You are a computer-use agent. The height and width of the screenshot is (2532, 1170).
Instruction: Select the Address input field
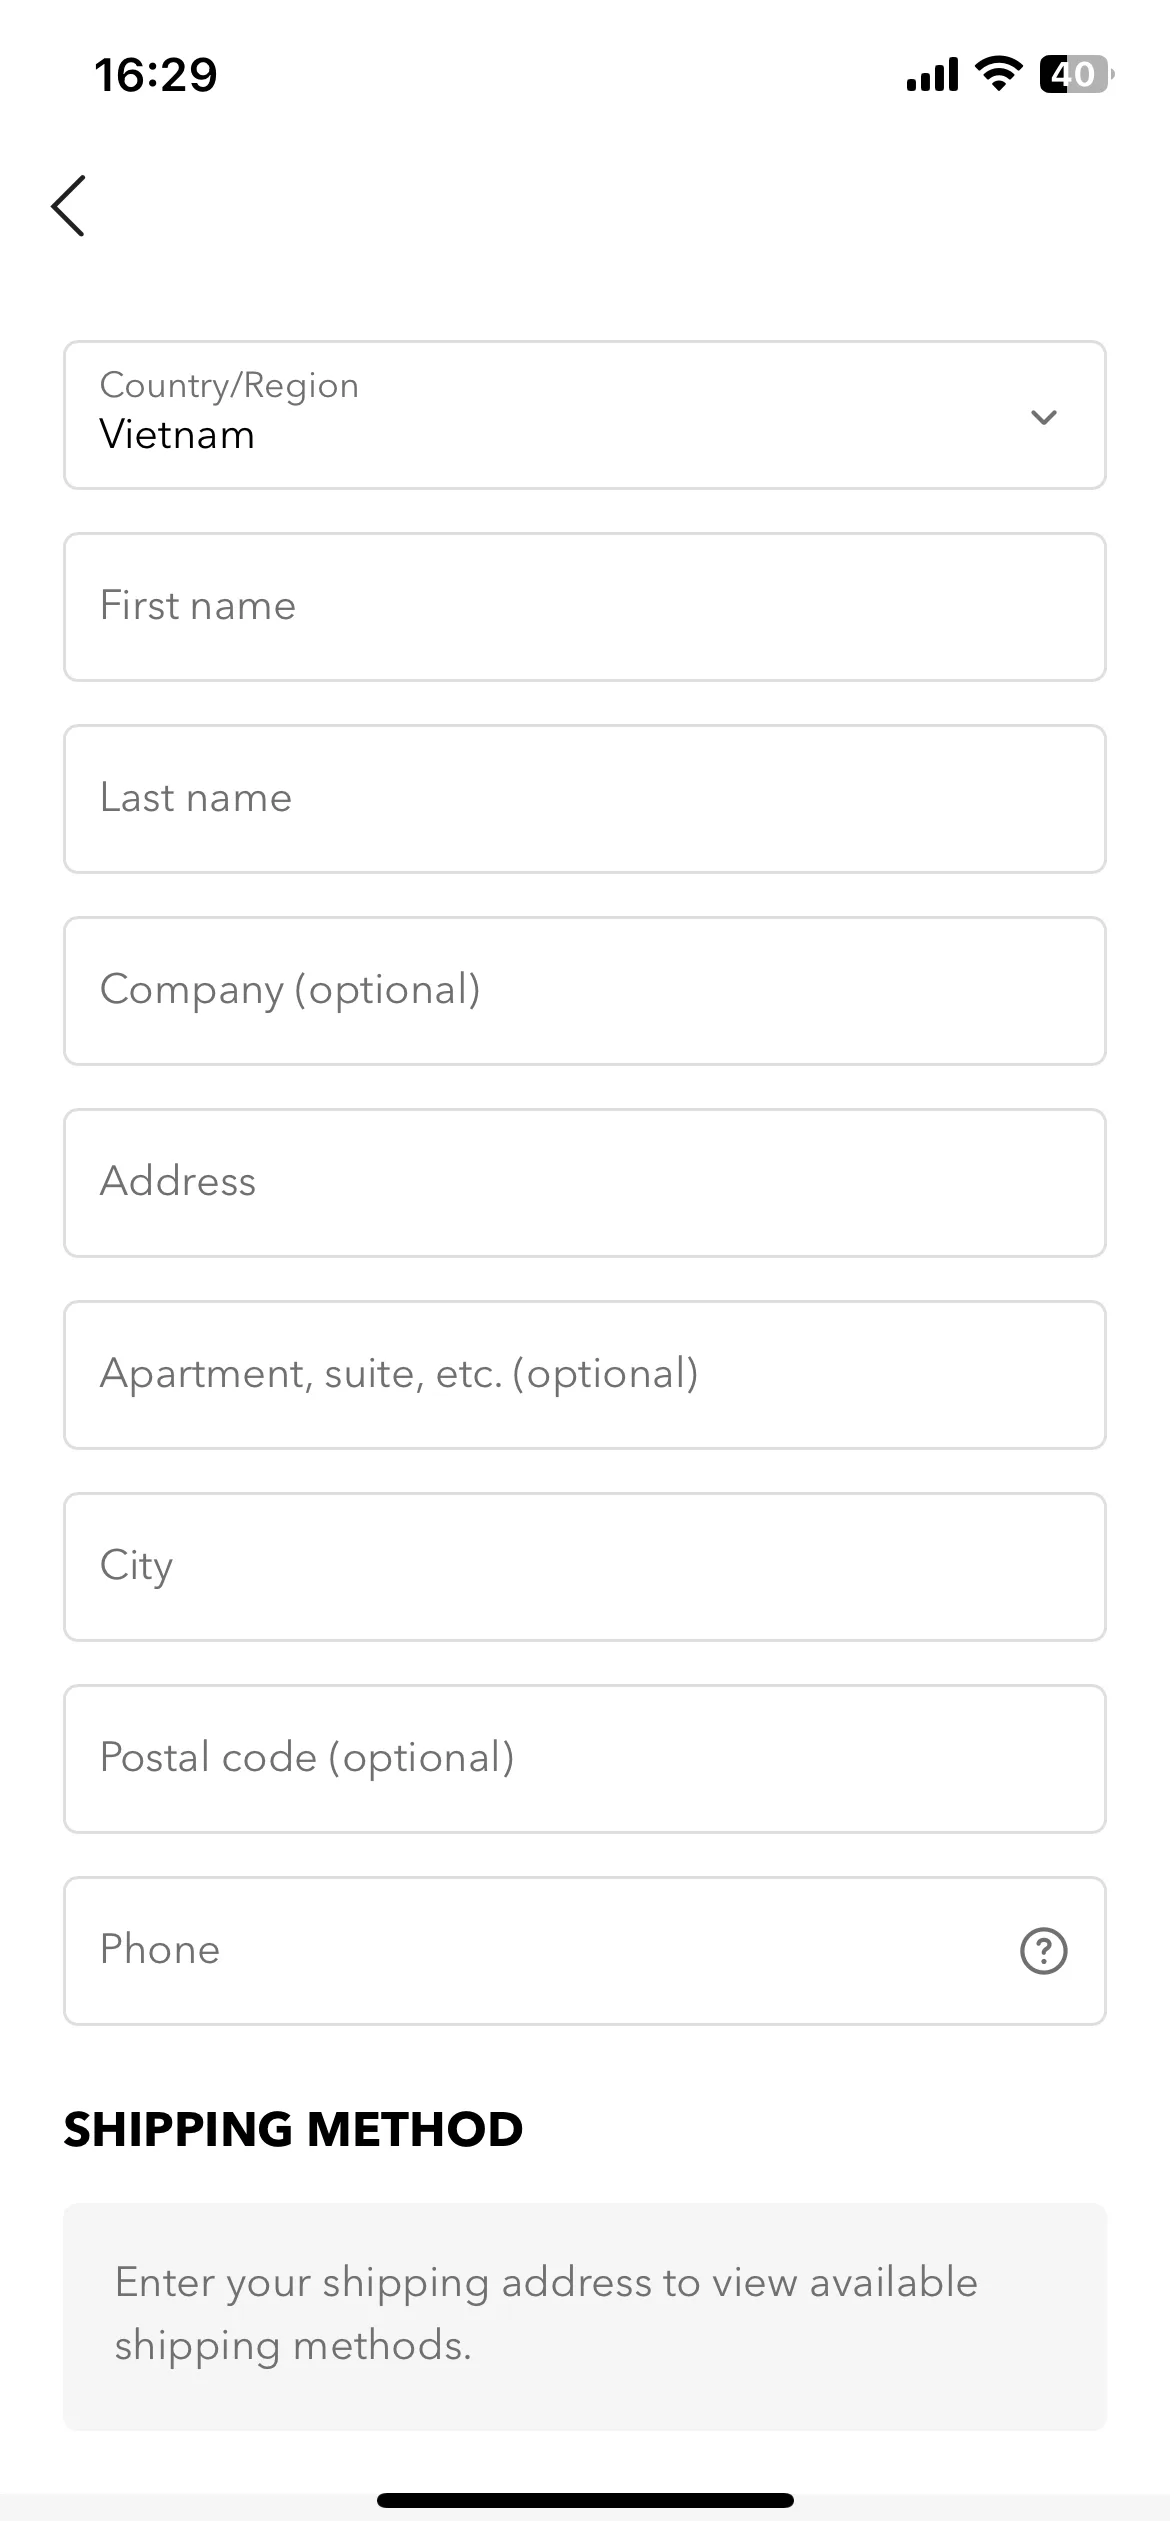click(x=585, y=1183)
